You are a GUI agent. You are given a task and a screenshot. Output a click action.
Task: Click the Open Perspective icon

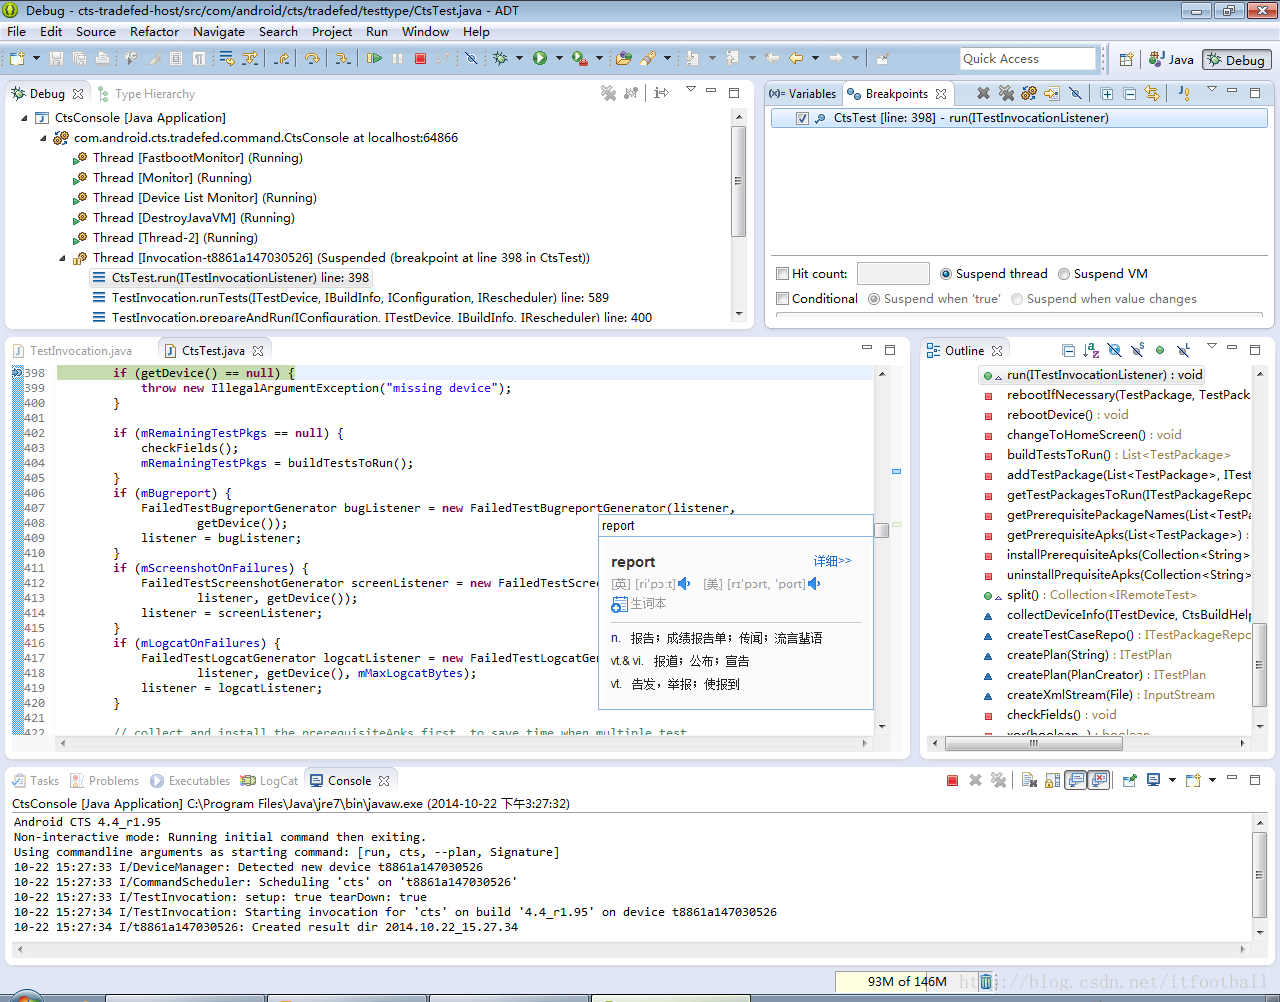pyautogui.click(x=1126, y=59)
